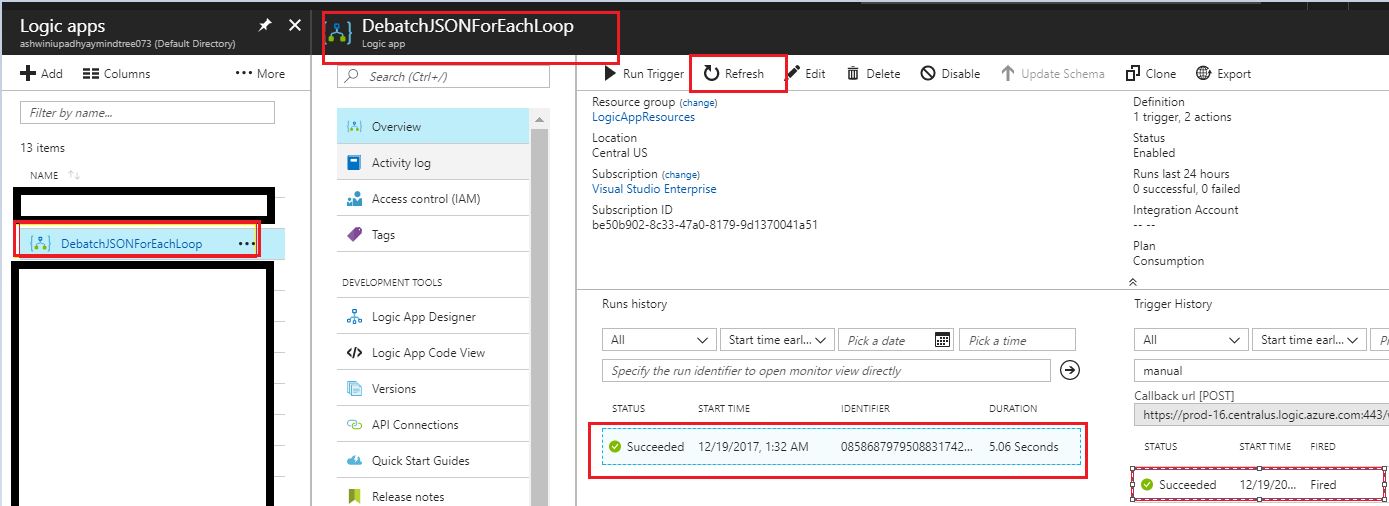Edit the logic app
Viewport: 1389px width, 506px height.
[806, 74]
